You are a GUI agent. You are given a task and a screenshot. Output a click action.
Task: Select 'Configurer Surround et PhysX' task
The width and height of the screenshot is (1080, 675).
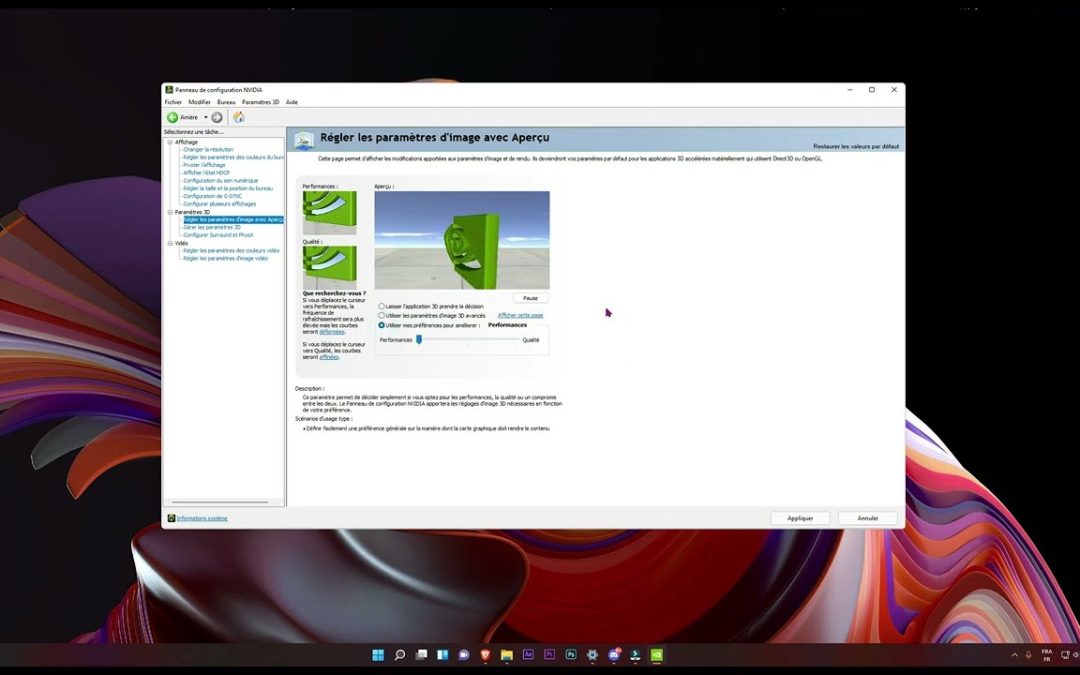[x=218, y=235]
